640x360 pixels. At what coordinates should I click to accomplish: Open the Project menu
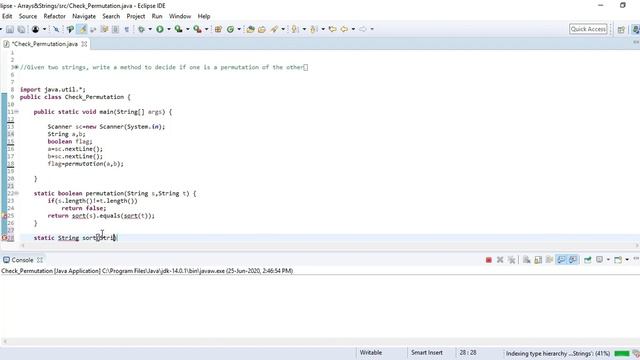tap(136, 16)
